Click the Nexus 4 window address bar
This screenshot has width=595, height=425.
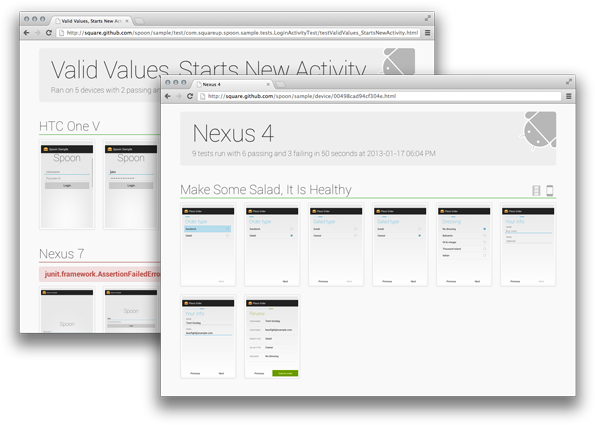pos(379,96)
